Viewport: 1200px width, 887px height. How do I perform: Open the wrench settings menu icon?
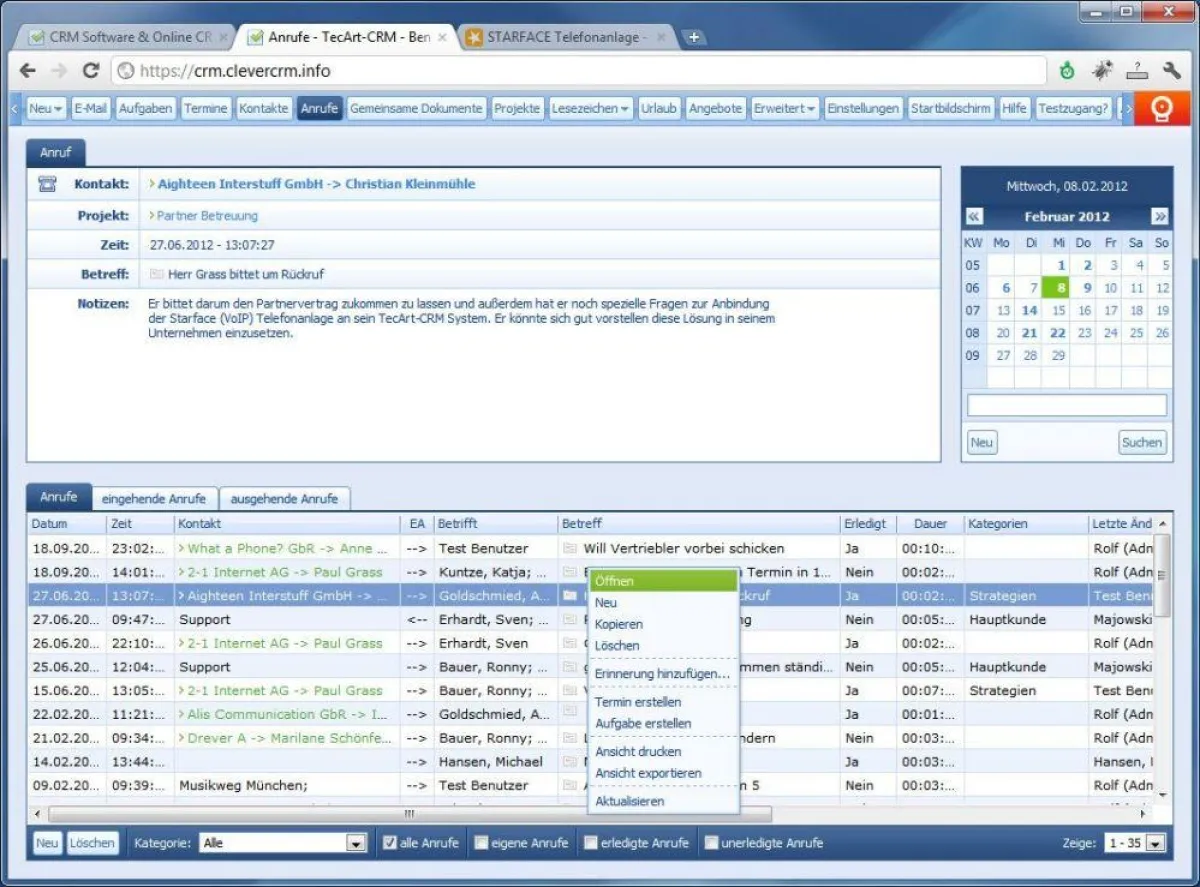[x=1171, y=71]
